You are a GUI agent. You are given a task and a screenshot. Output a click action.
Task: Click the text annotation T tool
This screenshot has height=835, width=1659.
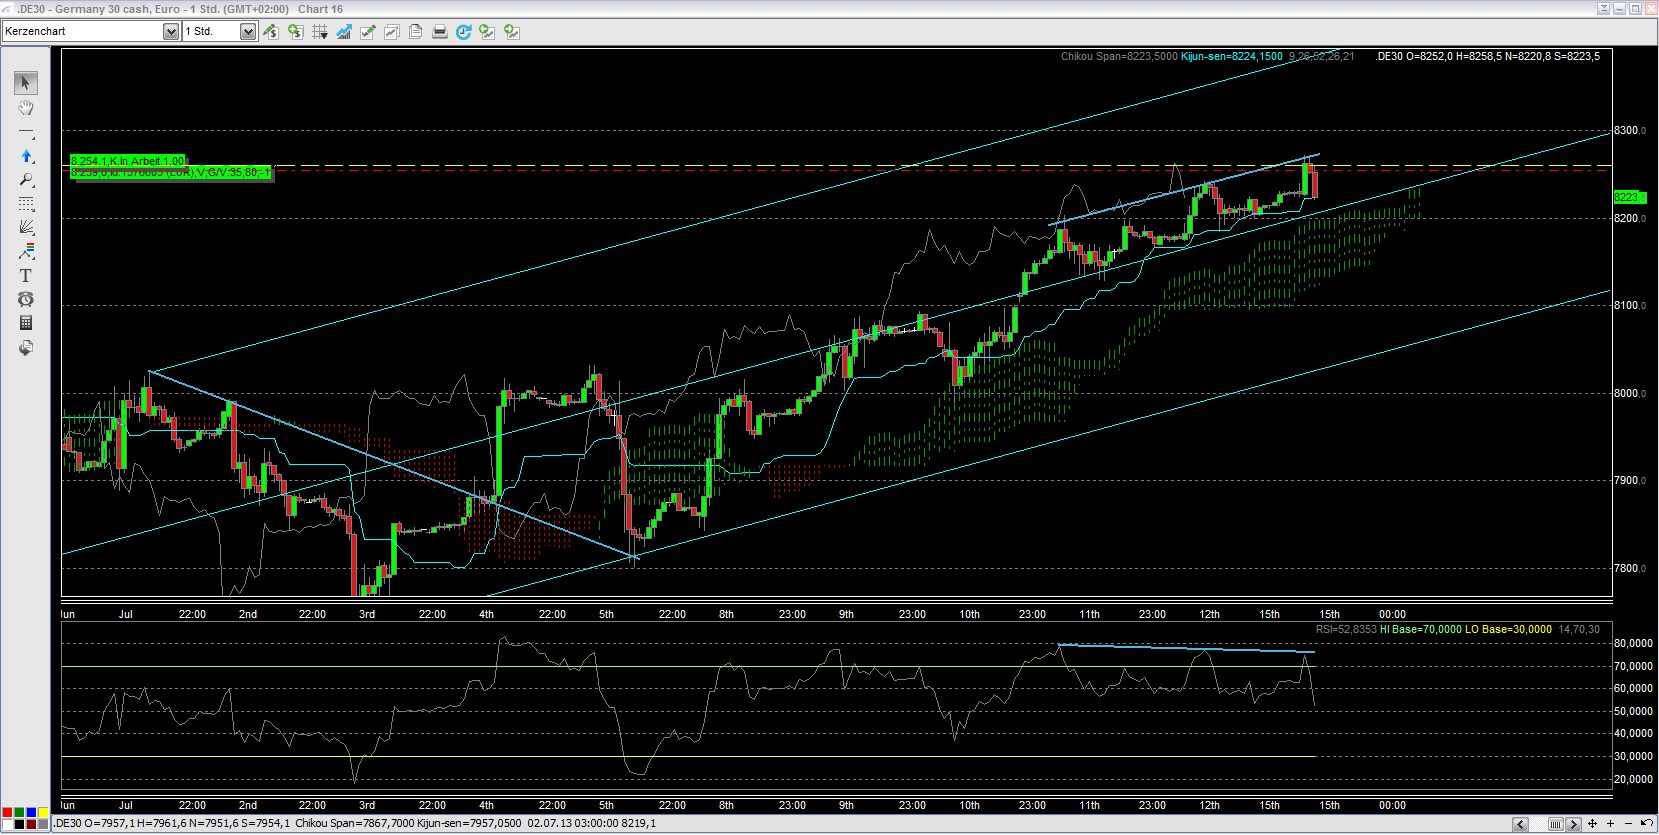pyautogui.click(x=26, y=276)
